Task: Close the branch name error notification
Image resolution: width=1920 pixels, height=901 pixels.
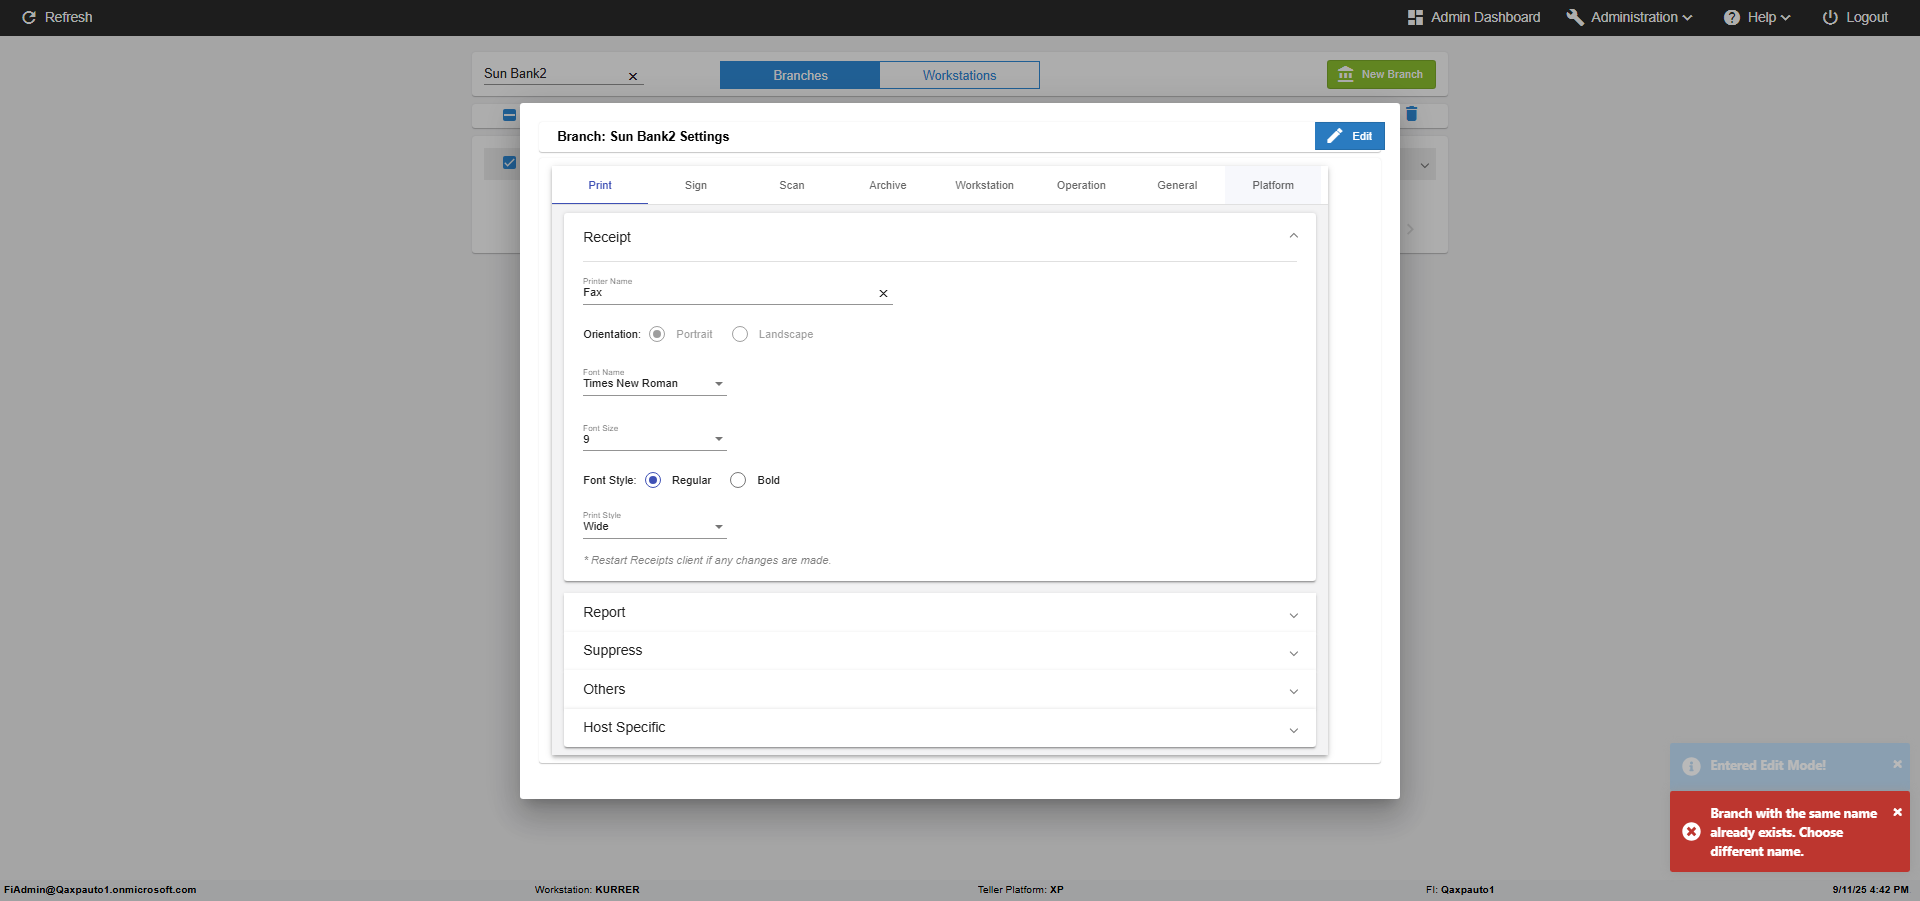Action: (1897, 812)
